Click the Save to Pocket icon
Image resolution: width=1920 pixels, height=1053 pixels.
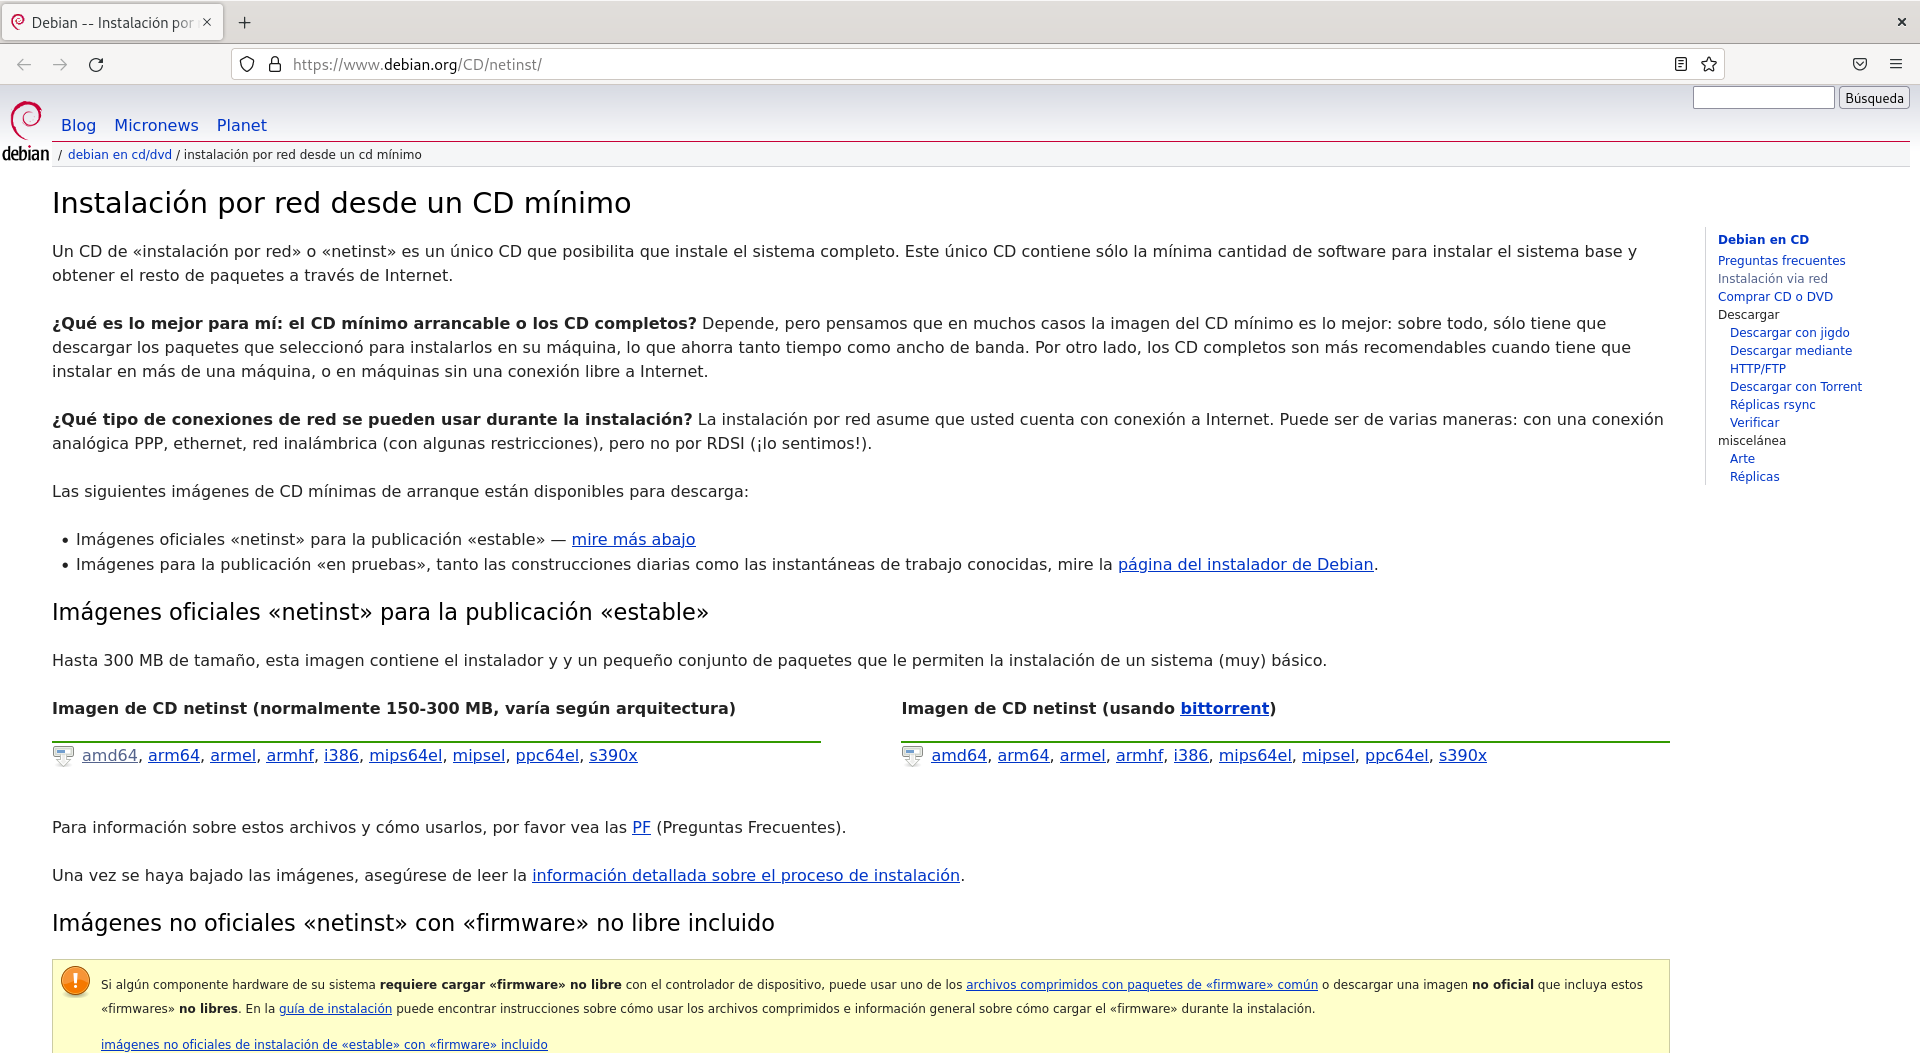[1859, 65]
